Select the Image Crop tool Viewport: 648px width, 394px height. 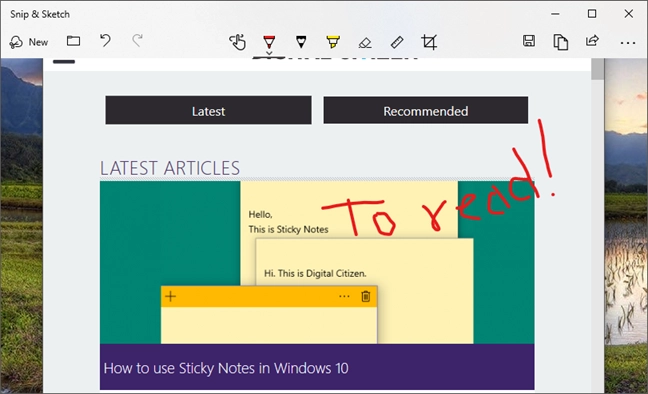point(429,42)
